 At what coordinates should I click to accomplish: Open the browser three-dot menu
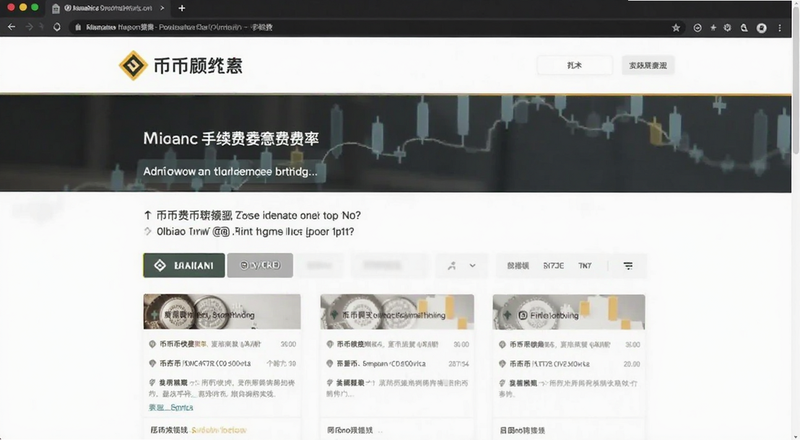click(x=780, y=28)
